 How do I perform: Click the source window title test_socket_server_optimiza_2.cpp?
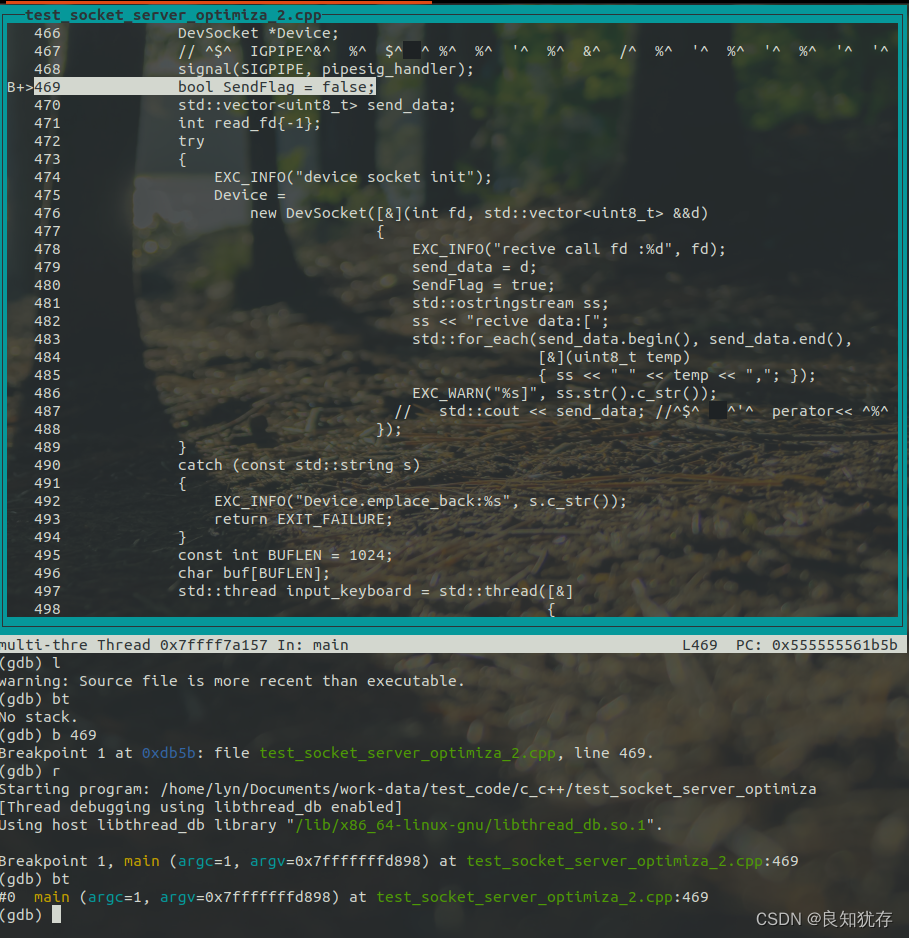pos(173,15)
